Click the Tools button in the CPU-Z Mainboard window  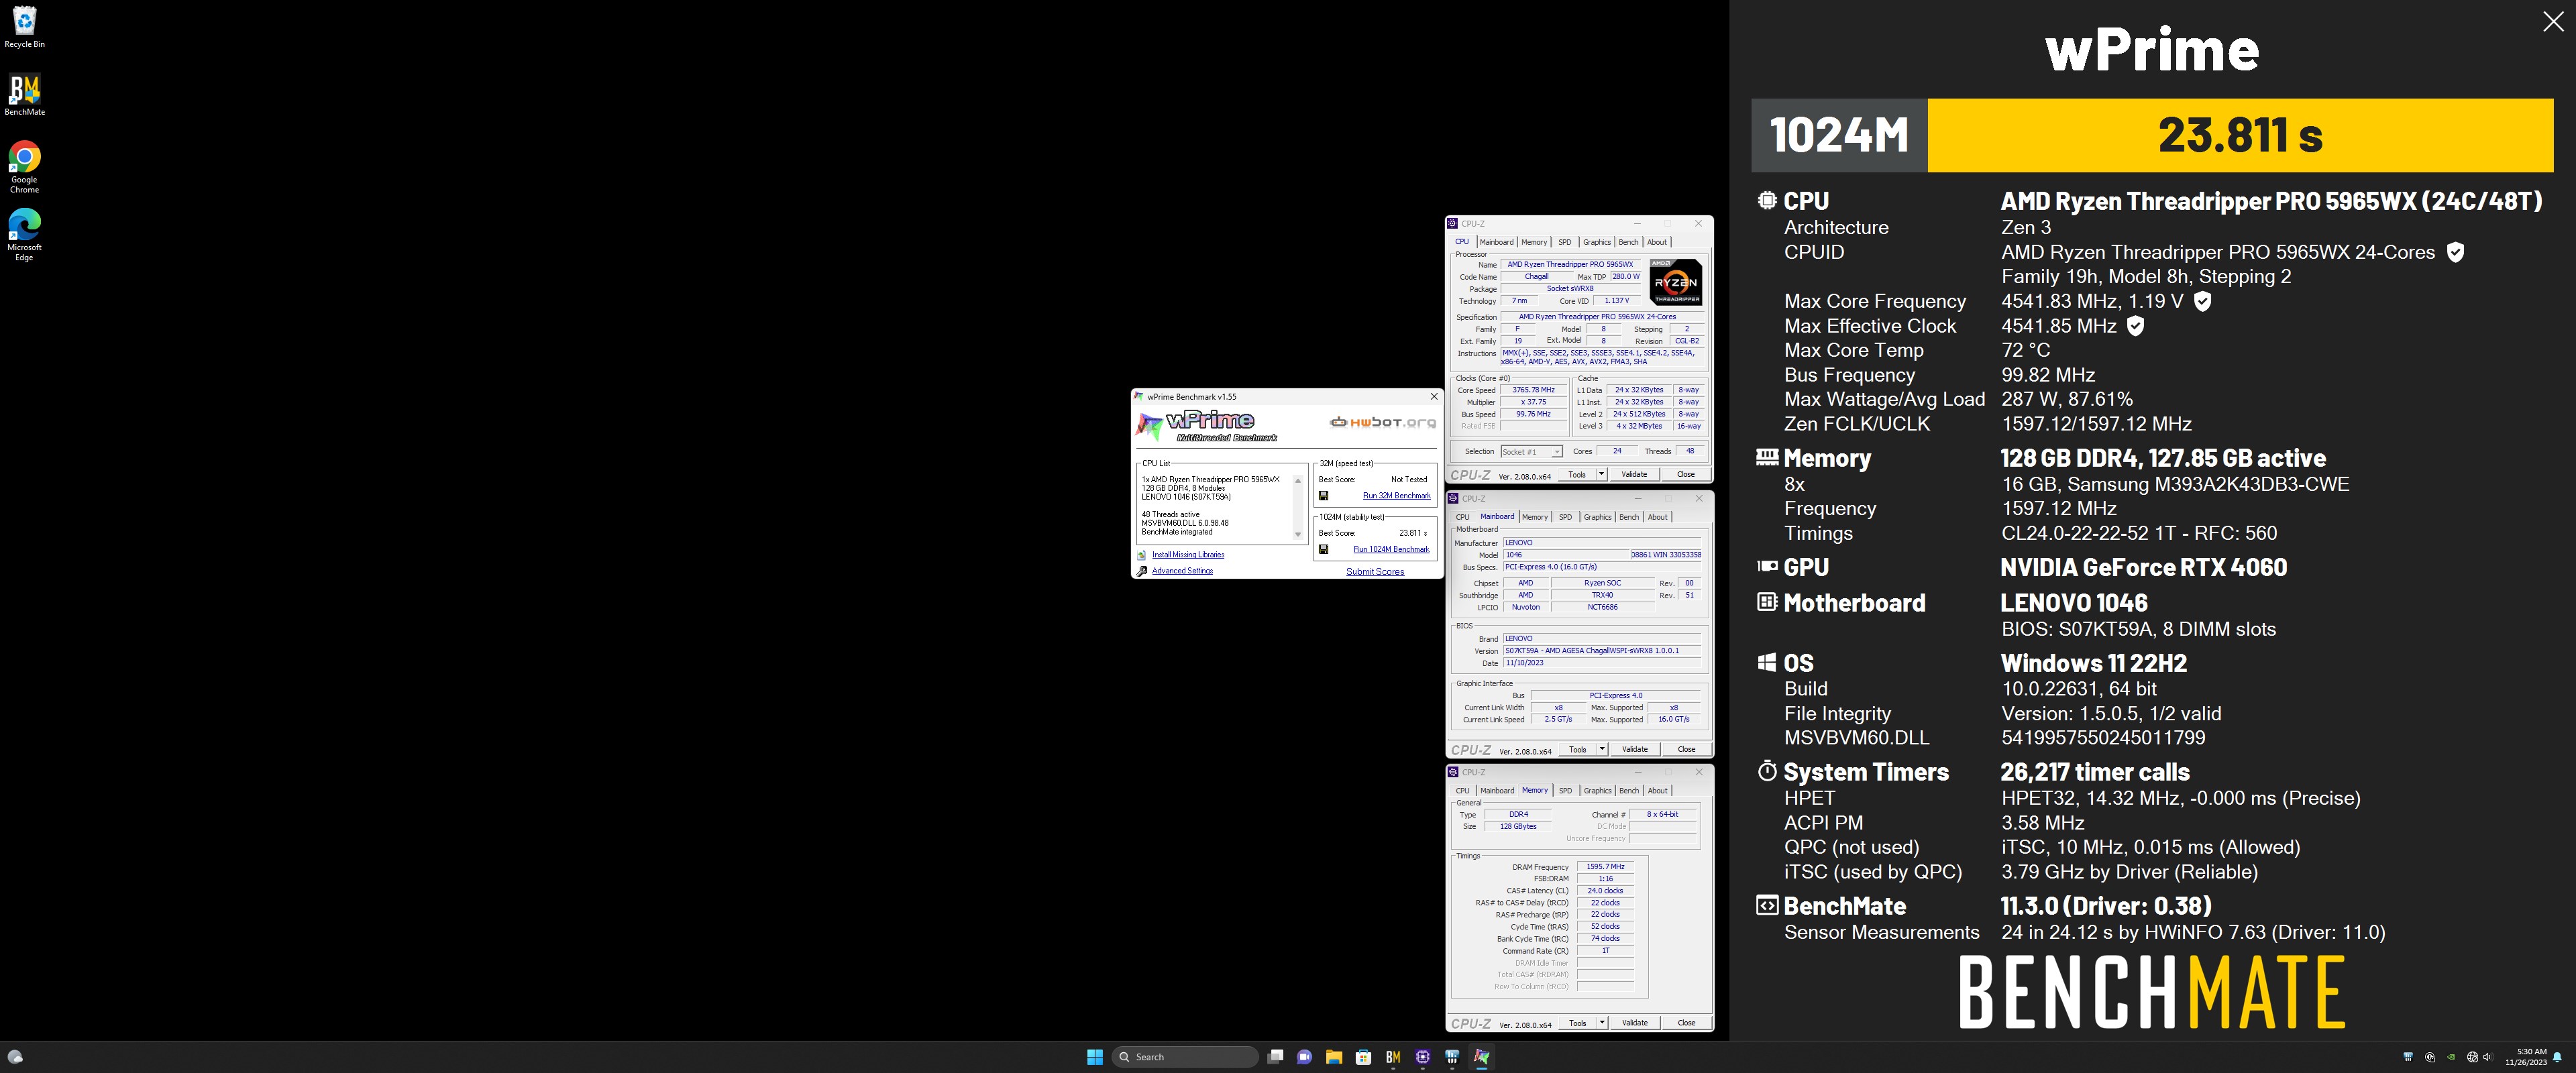1578,749
